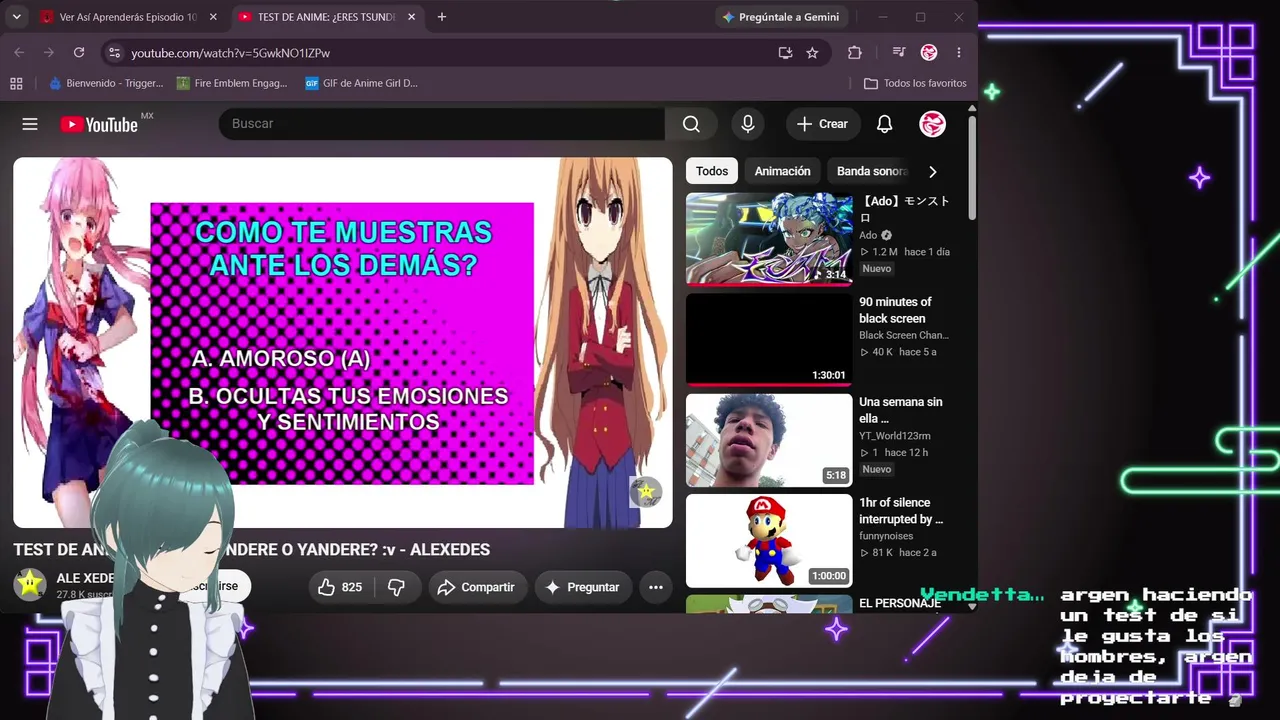Image resolution: width=1280 pixels, height=720 pixels.
Task: Open the EL PERSONAJE video title
Action: pyautogui.click(x=900, y=603)
